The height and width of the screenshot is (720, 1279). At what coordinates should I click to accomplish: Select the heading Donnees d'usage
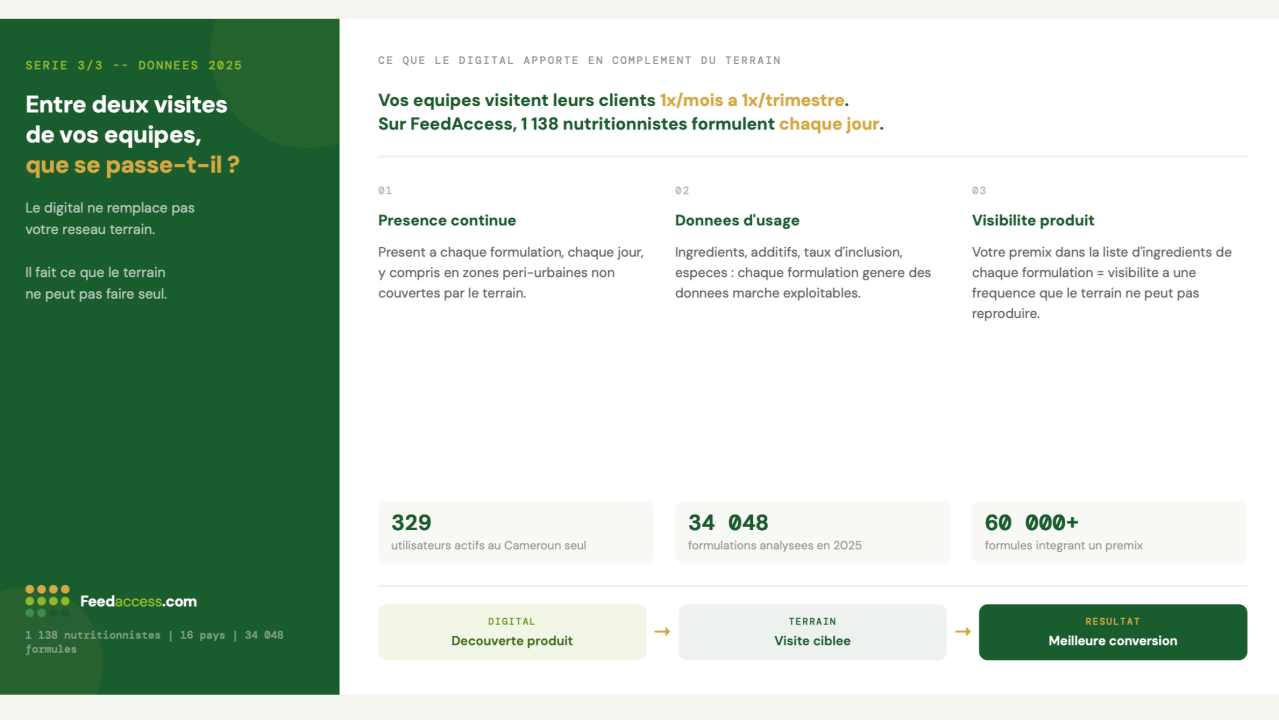point(737,220)
